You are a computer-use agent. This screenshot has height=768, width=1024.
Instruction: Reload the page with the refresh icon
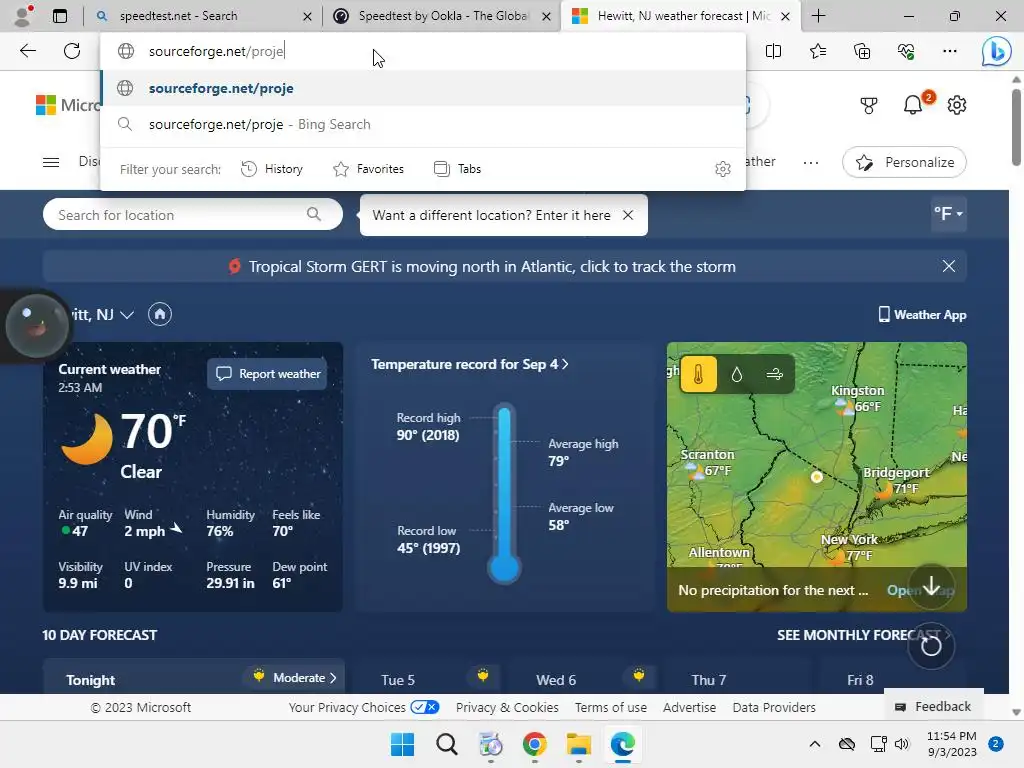72,51
